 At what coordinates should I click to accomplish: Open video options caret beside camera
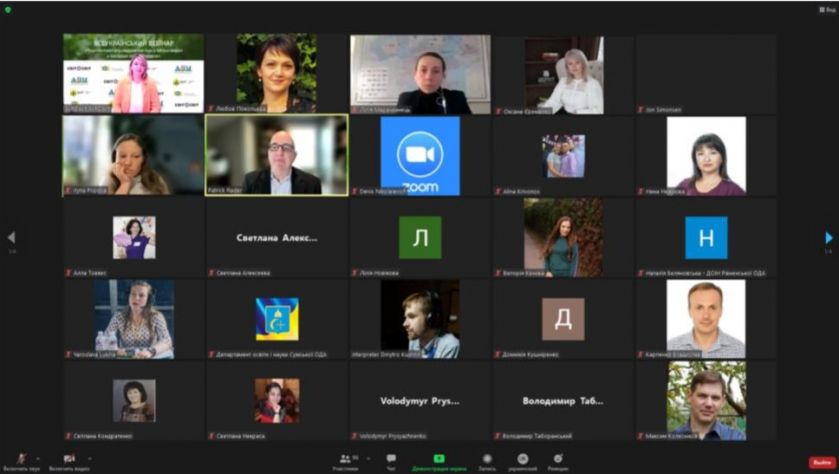tap(89, 458)
